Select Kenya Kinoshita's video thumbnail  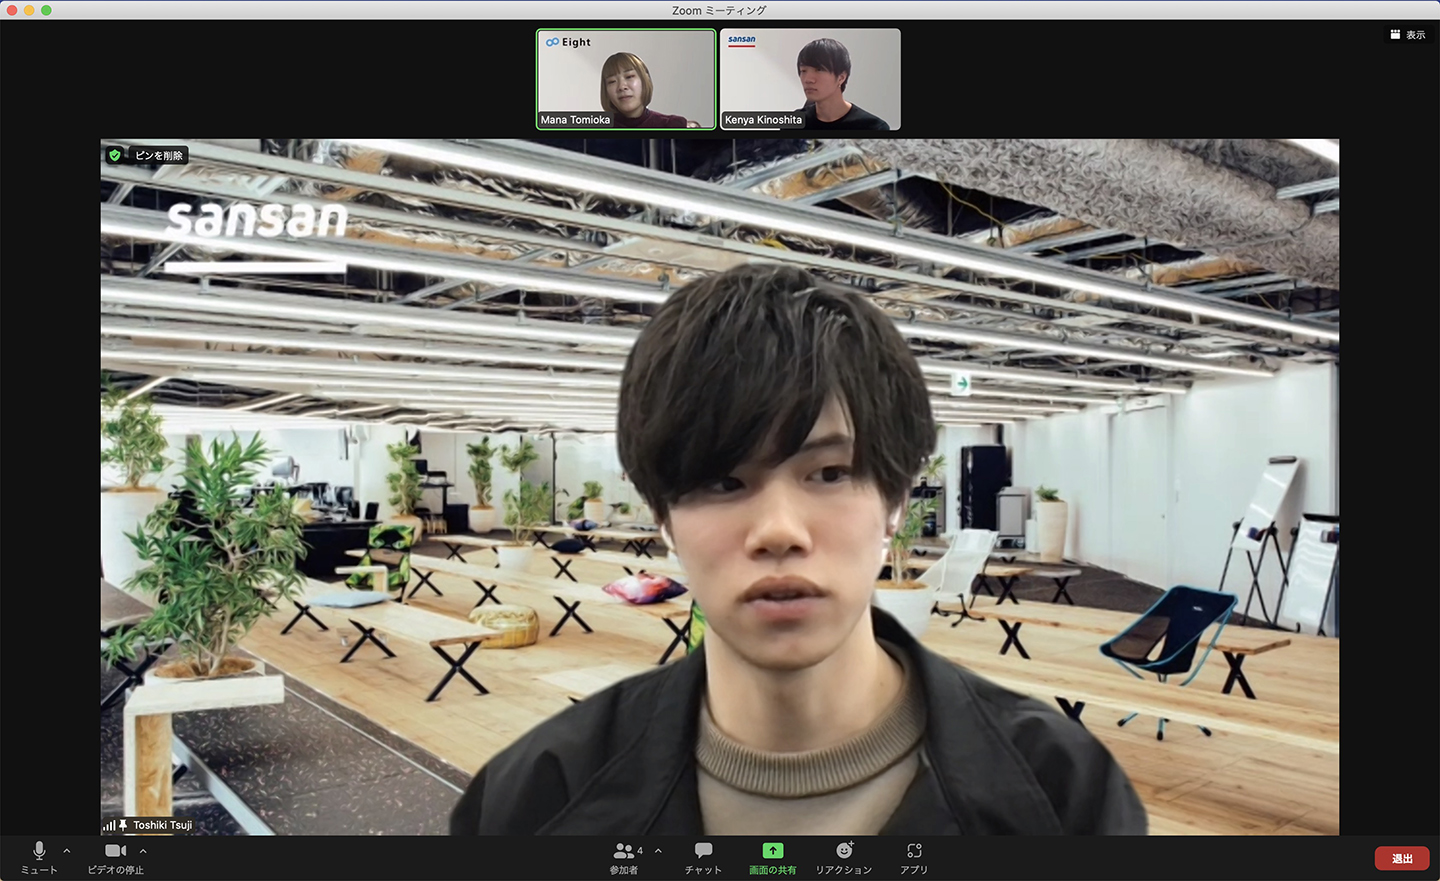point(810,79)
